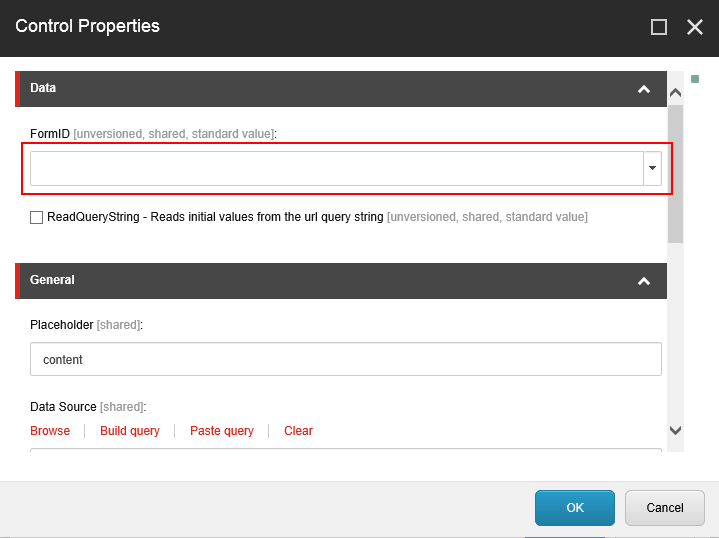Click the Placeholder text field
This screenshot has width=719, height=538.
tap(346, 359)
